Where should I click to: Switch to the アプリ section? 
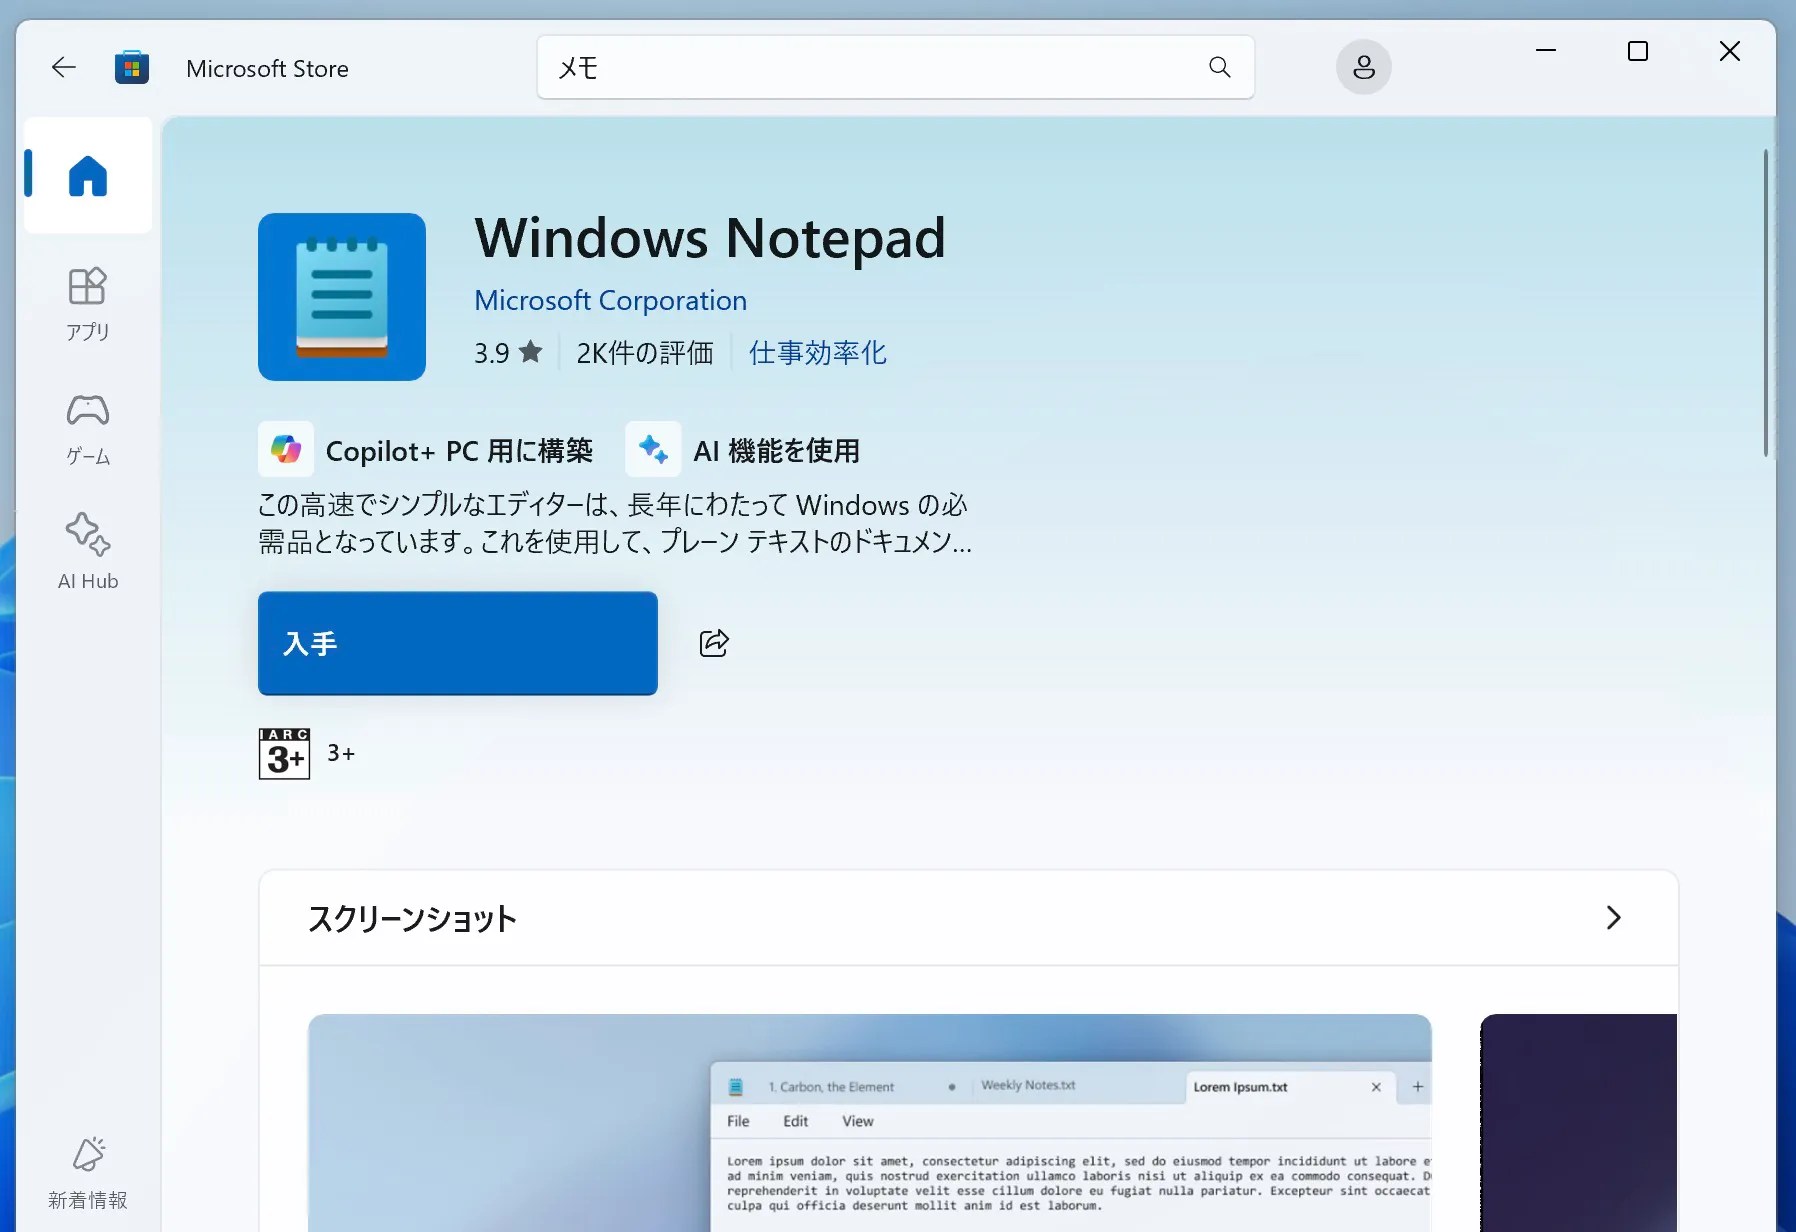pyautogui.click(x=87, y=301)
